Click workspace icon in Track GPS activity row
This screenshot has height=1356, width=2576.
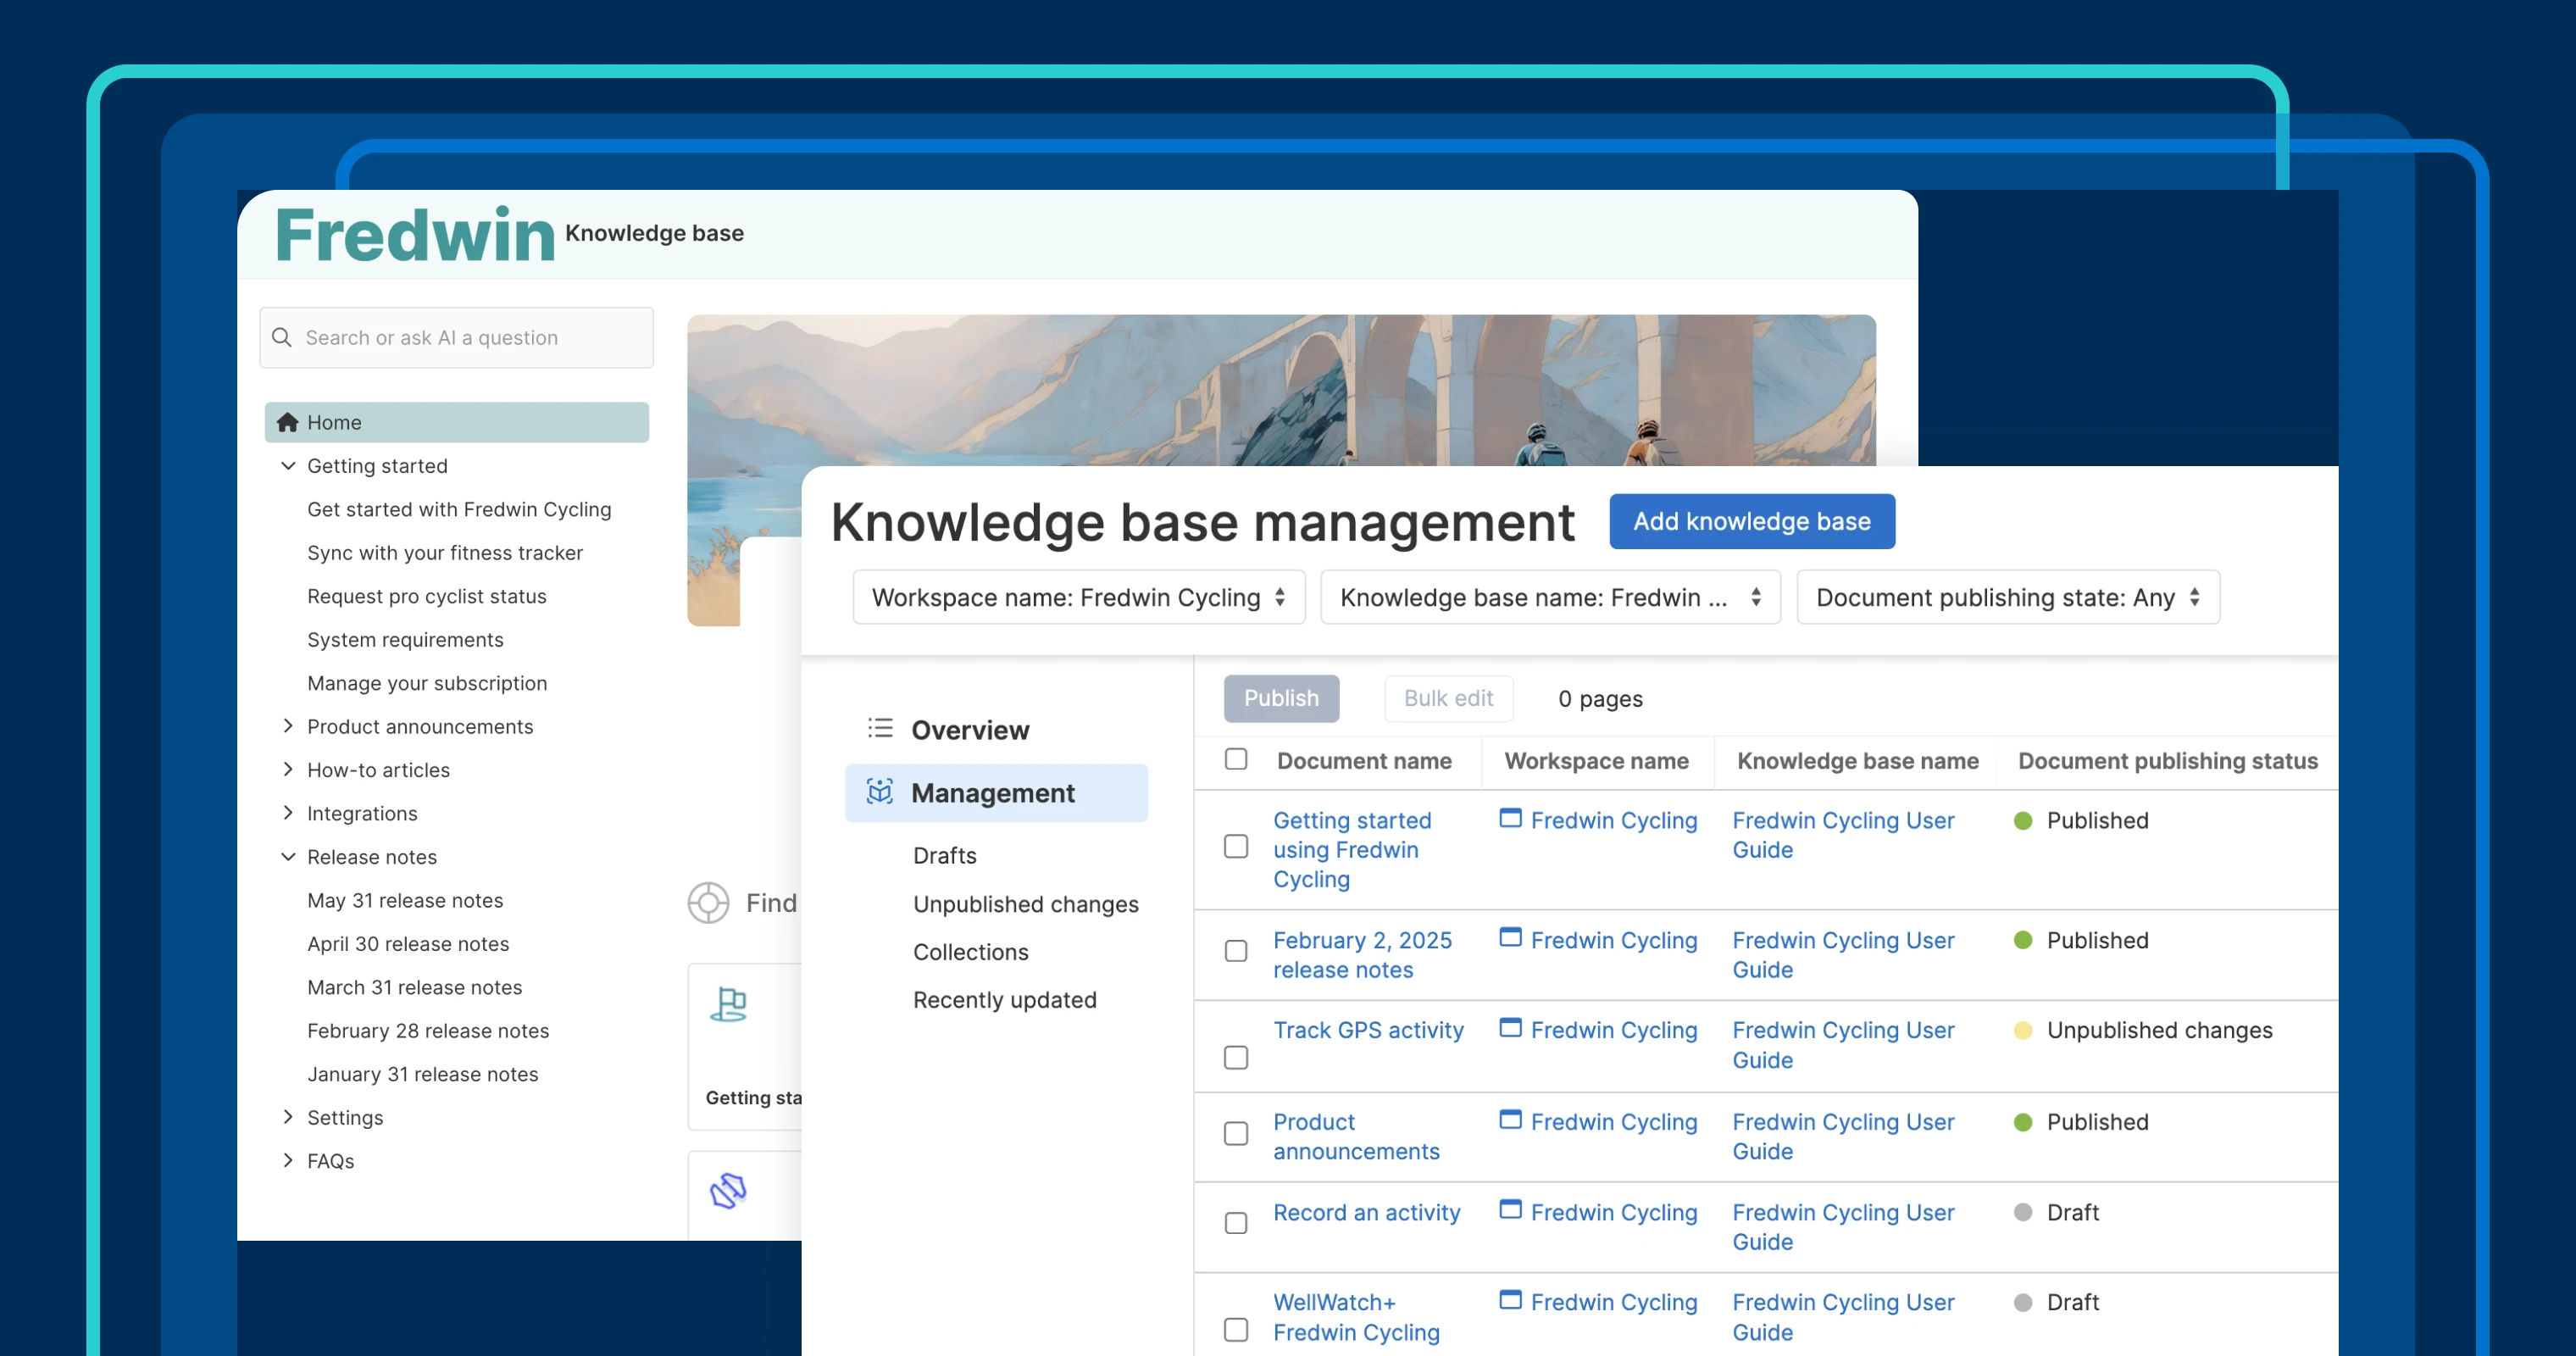tap(1510, 1028)
